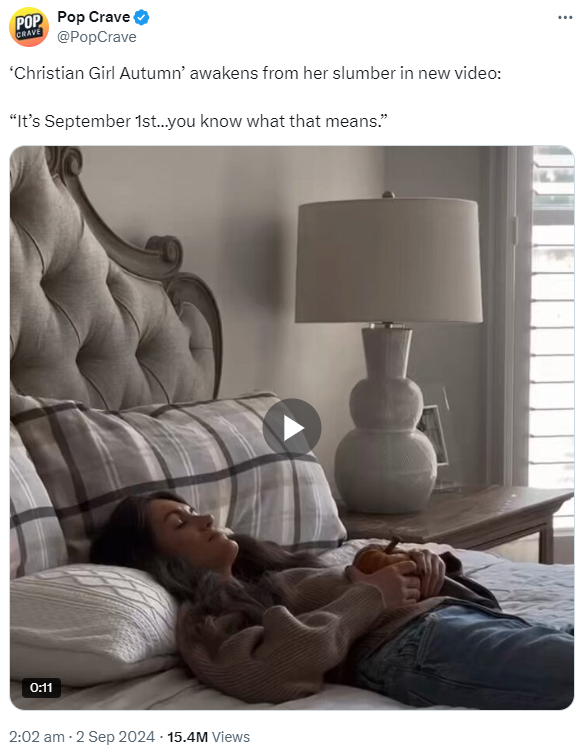Open the three-dot more options menu
The height and width of the screenshot is (755, 583).
[565, 17]
